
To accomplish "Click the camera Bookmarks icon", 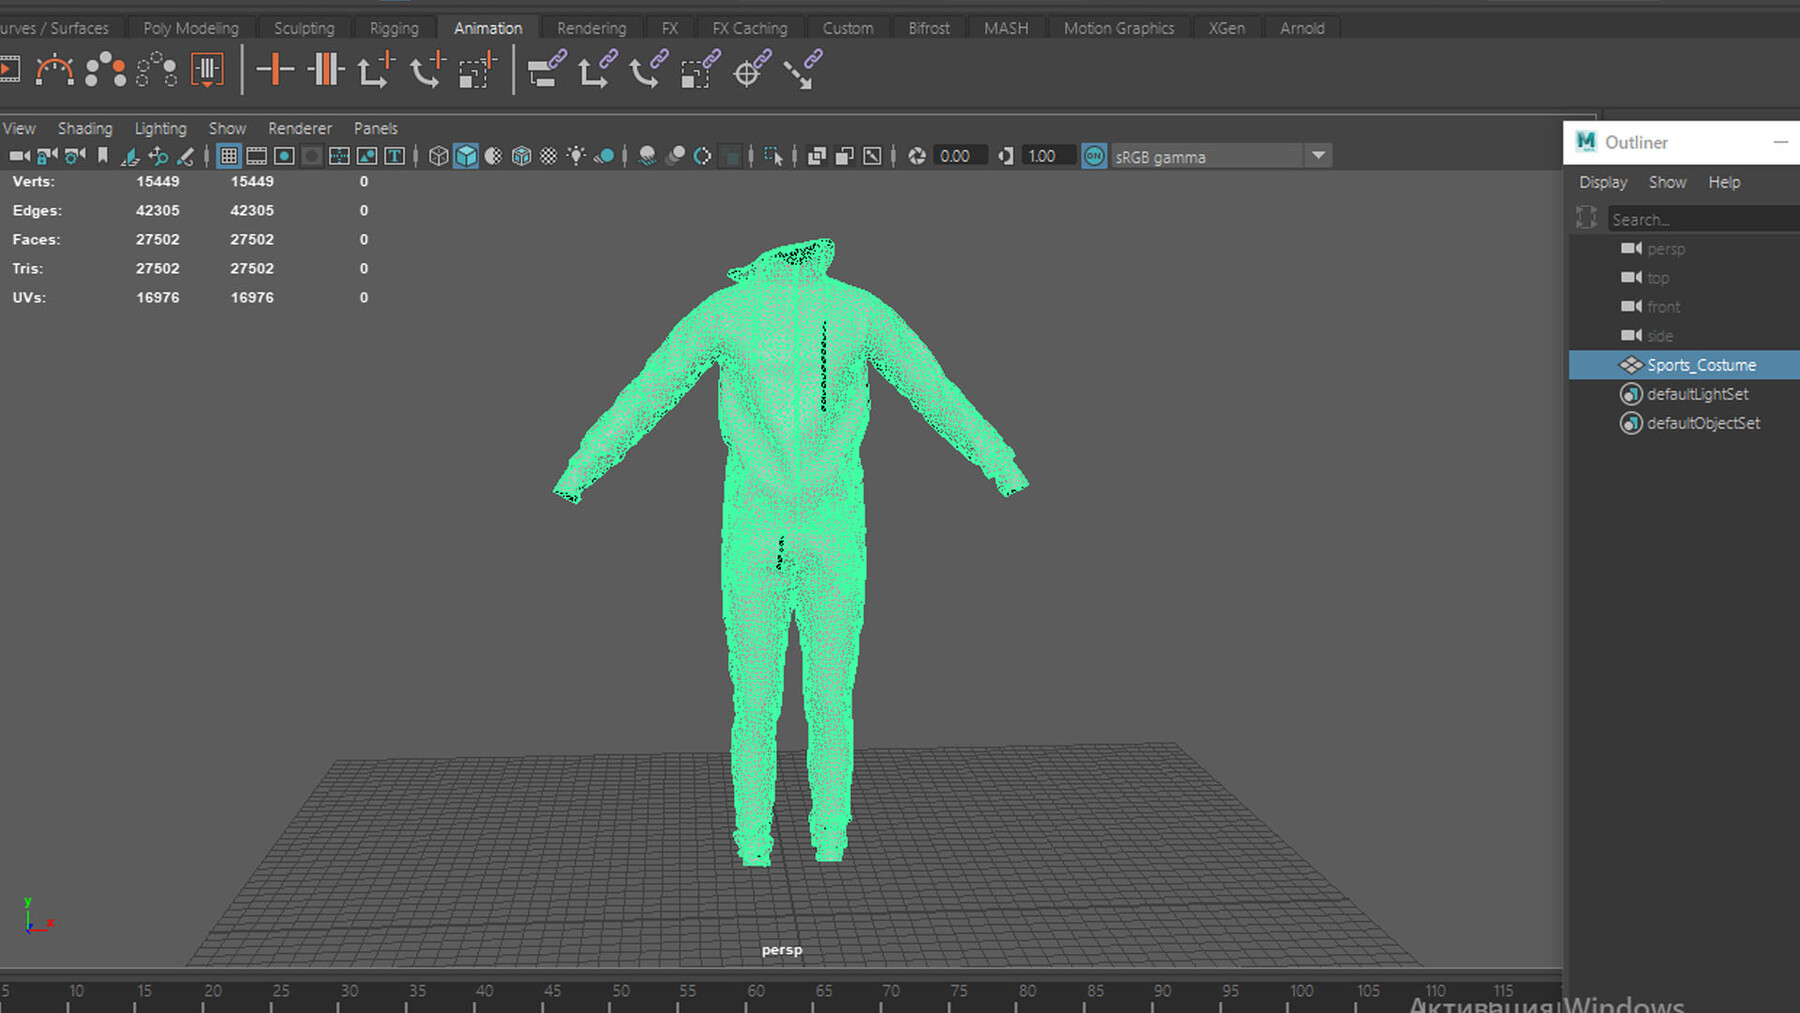I will pyautogui.click(x=102, y=156).
